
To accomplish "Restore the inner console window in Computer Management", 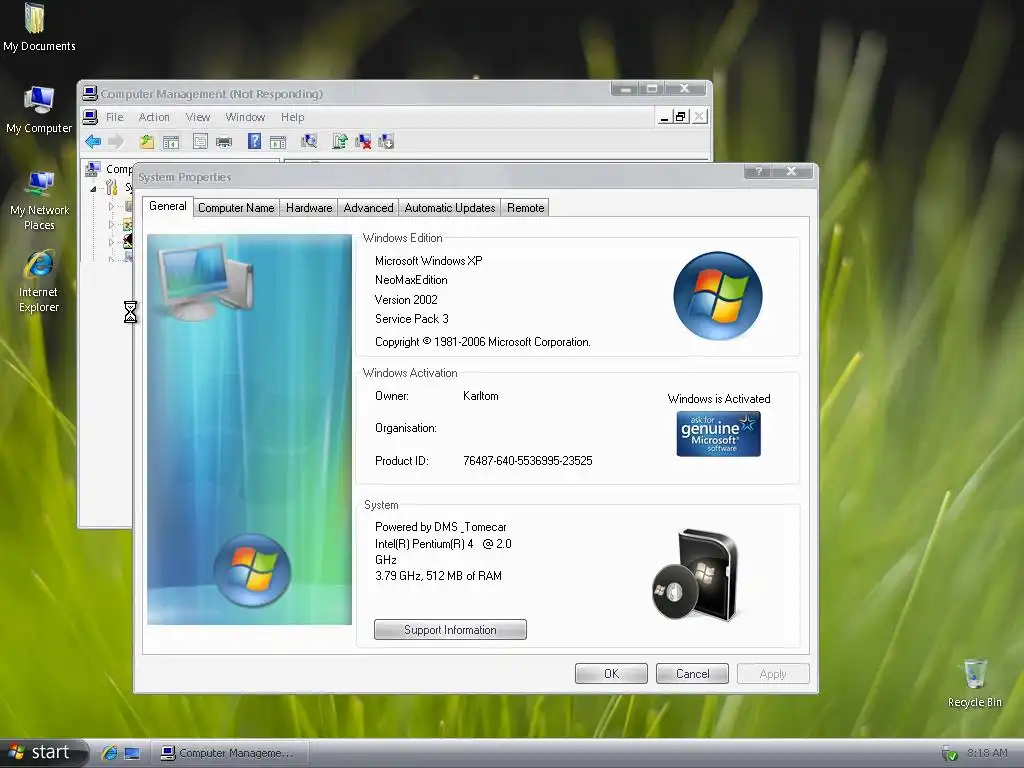I will click(x=680, y=117).
